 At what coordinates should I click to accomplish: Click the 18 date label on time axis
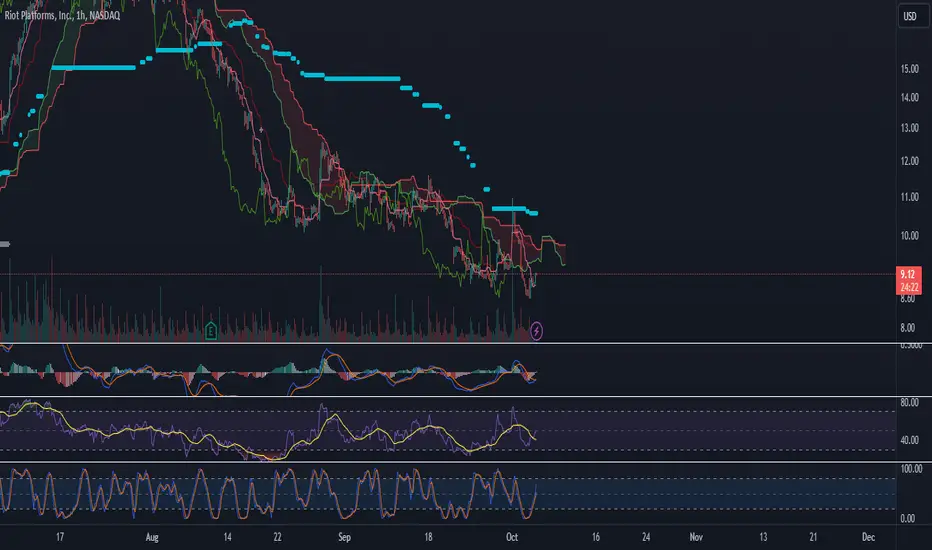click(428, 538)
